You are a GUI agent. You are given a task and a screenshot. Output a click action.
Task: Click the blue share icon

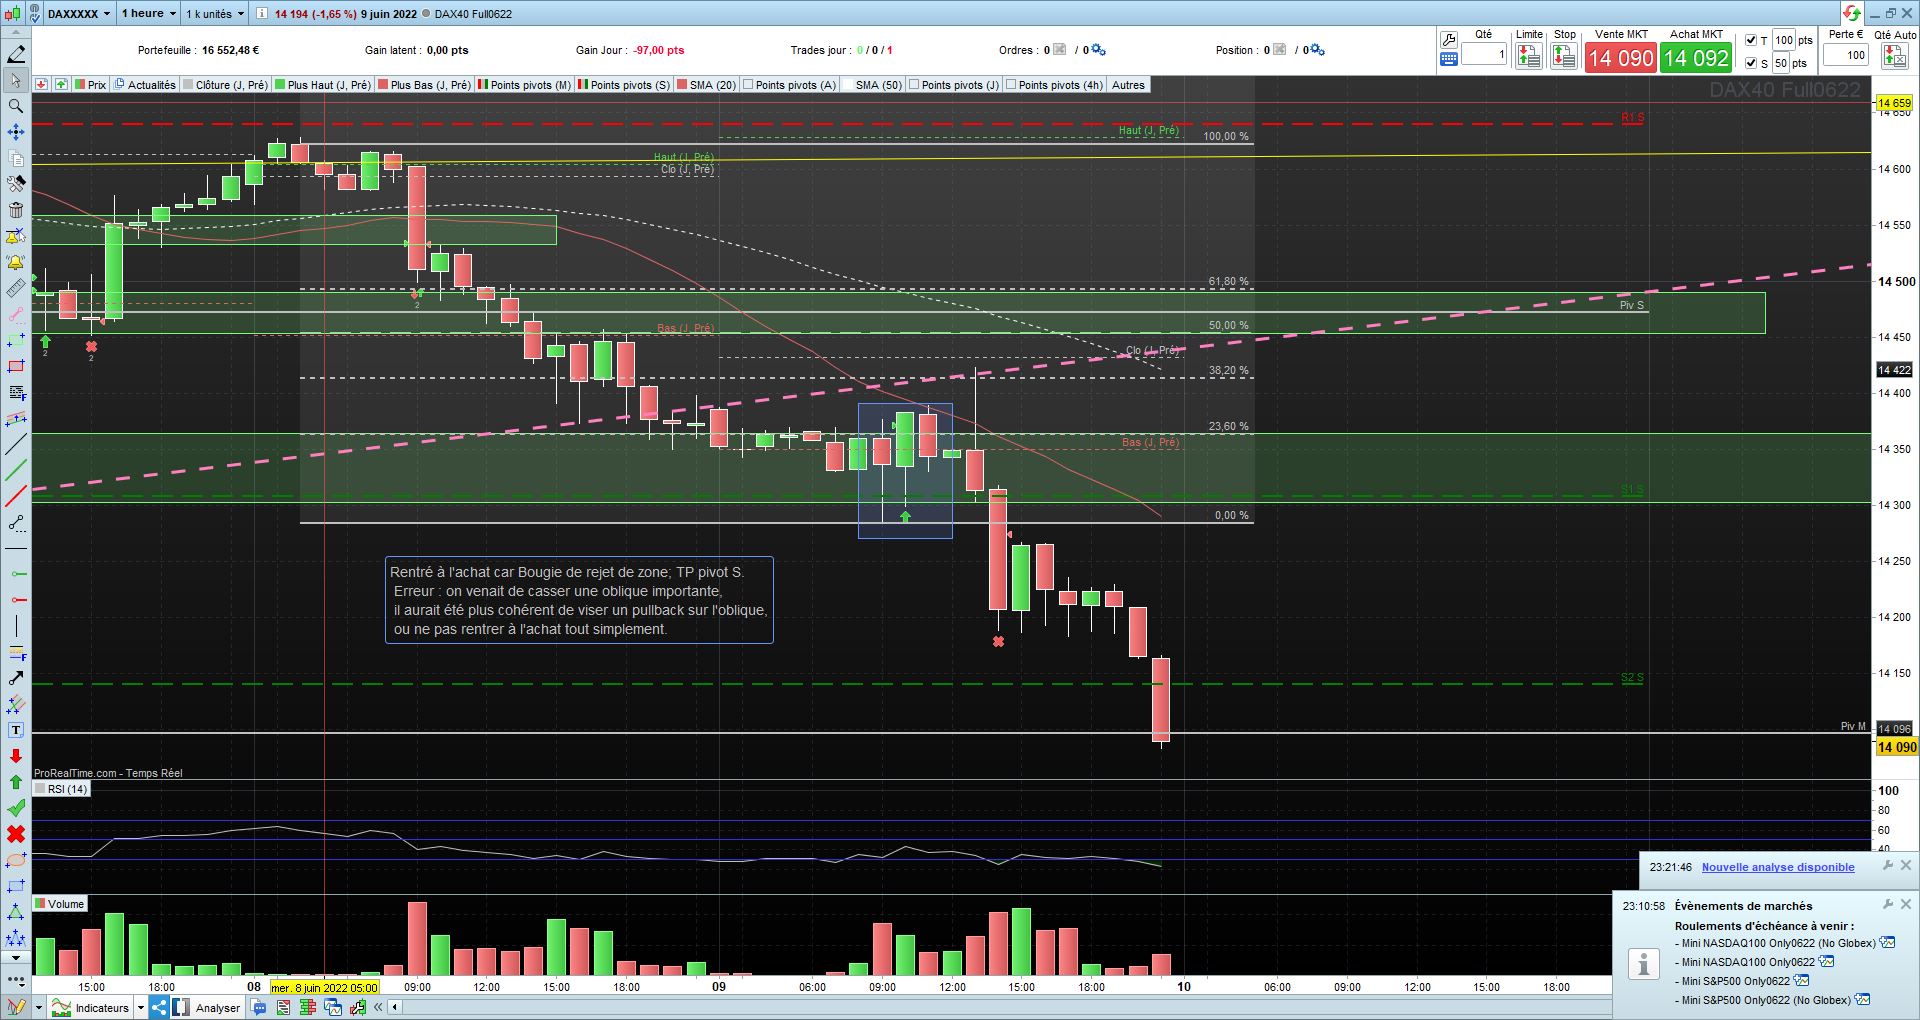pos(159,1007)
